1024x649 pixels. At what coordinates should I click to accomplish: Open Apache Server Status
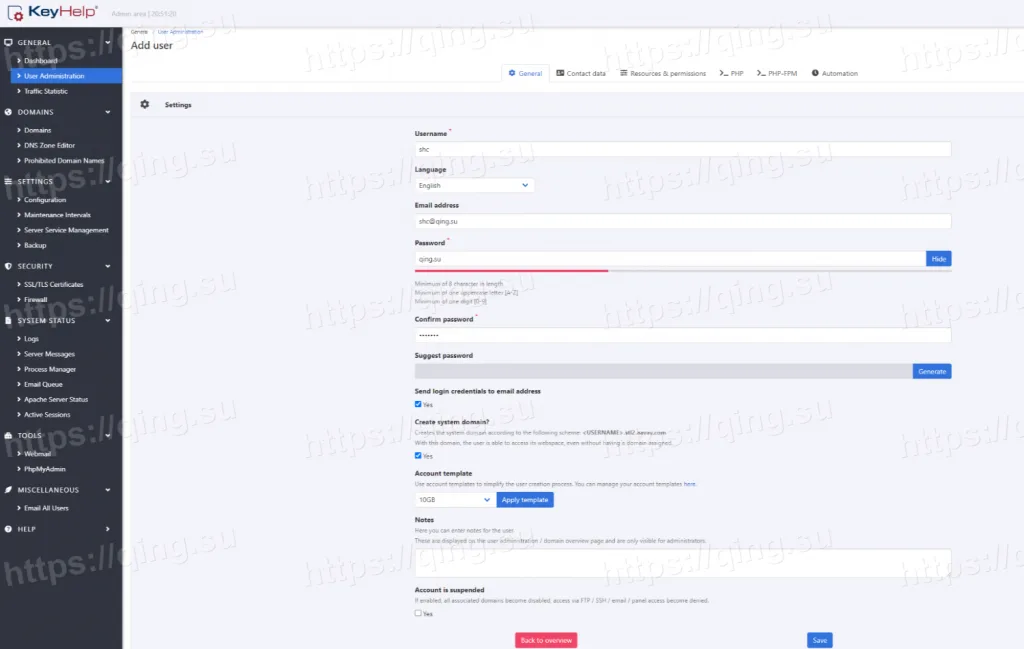(56, 400)
